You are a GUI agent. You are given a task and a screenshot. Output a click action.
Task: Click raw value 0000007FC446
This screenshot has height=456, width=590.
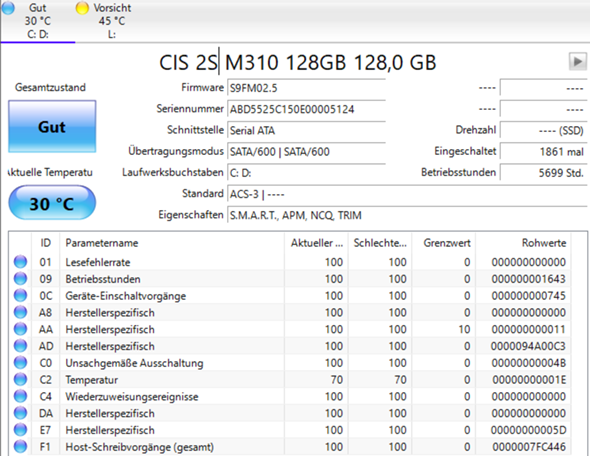529,447
